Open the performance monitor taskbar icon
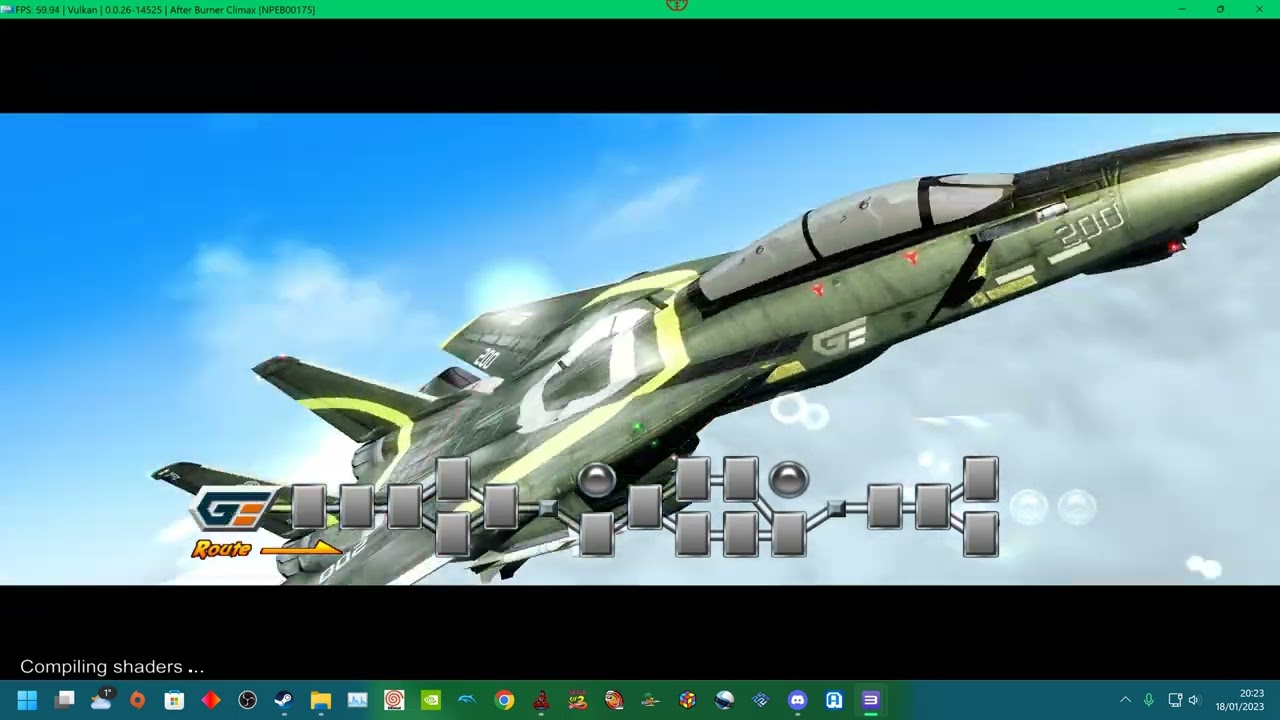This screenshot has height=720, width=1280. coord(357,700)
